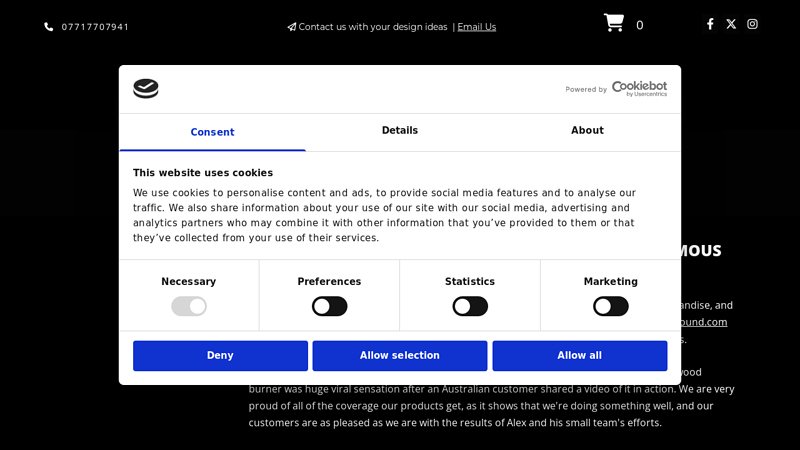Select the Consent tab
This screenshot has height=450, width=800.
click(212, 132)
